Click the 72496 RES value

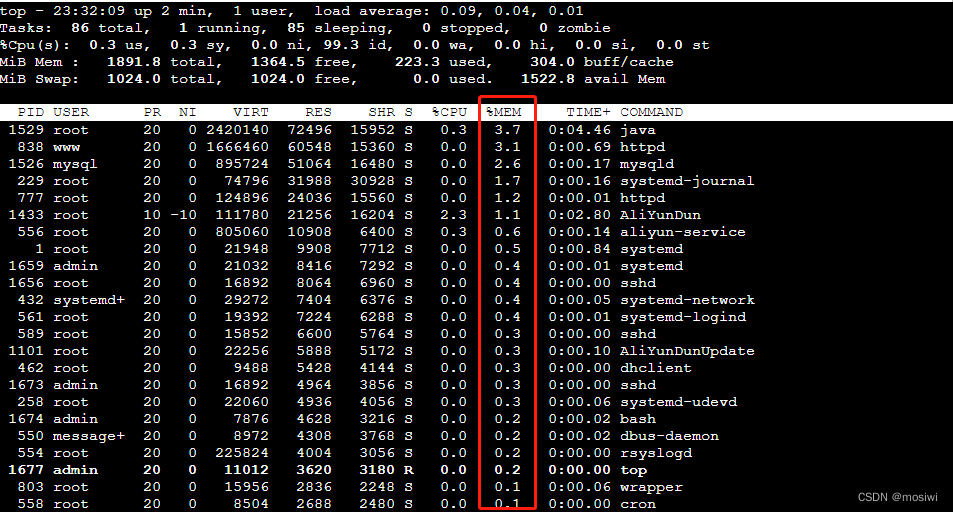309,130
